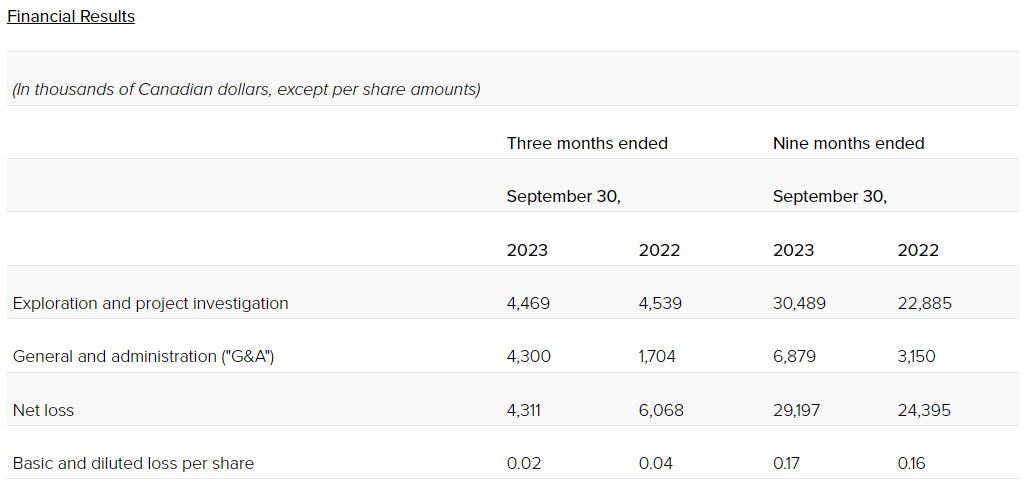Click Basic and diluted loss per share
Viewport: 1023px width, 488px height.
(133, 463)
